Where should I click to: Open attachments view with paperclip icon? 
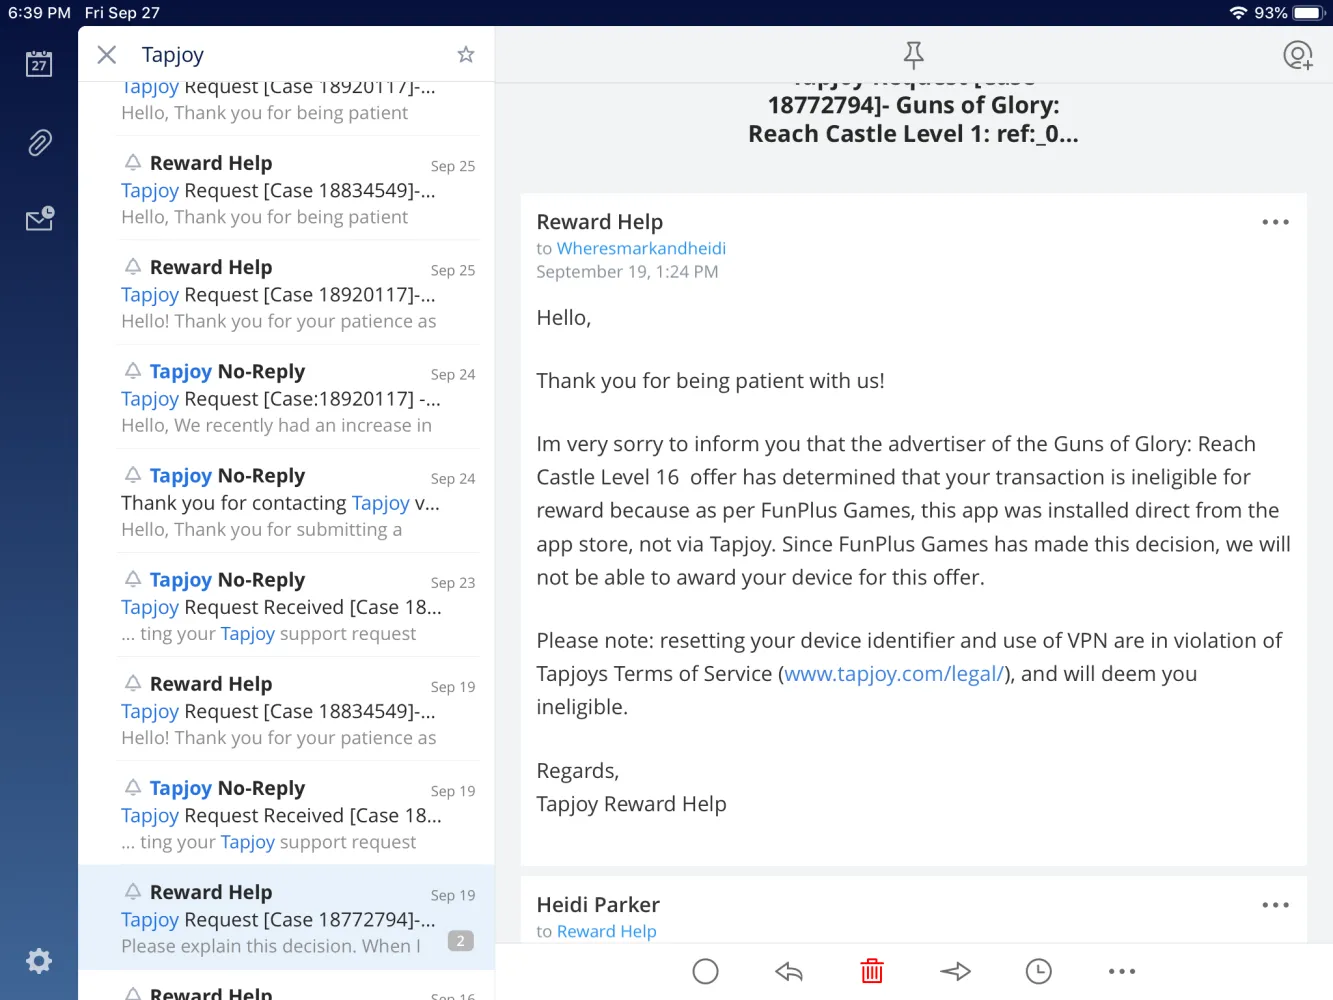pos(39,143)
